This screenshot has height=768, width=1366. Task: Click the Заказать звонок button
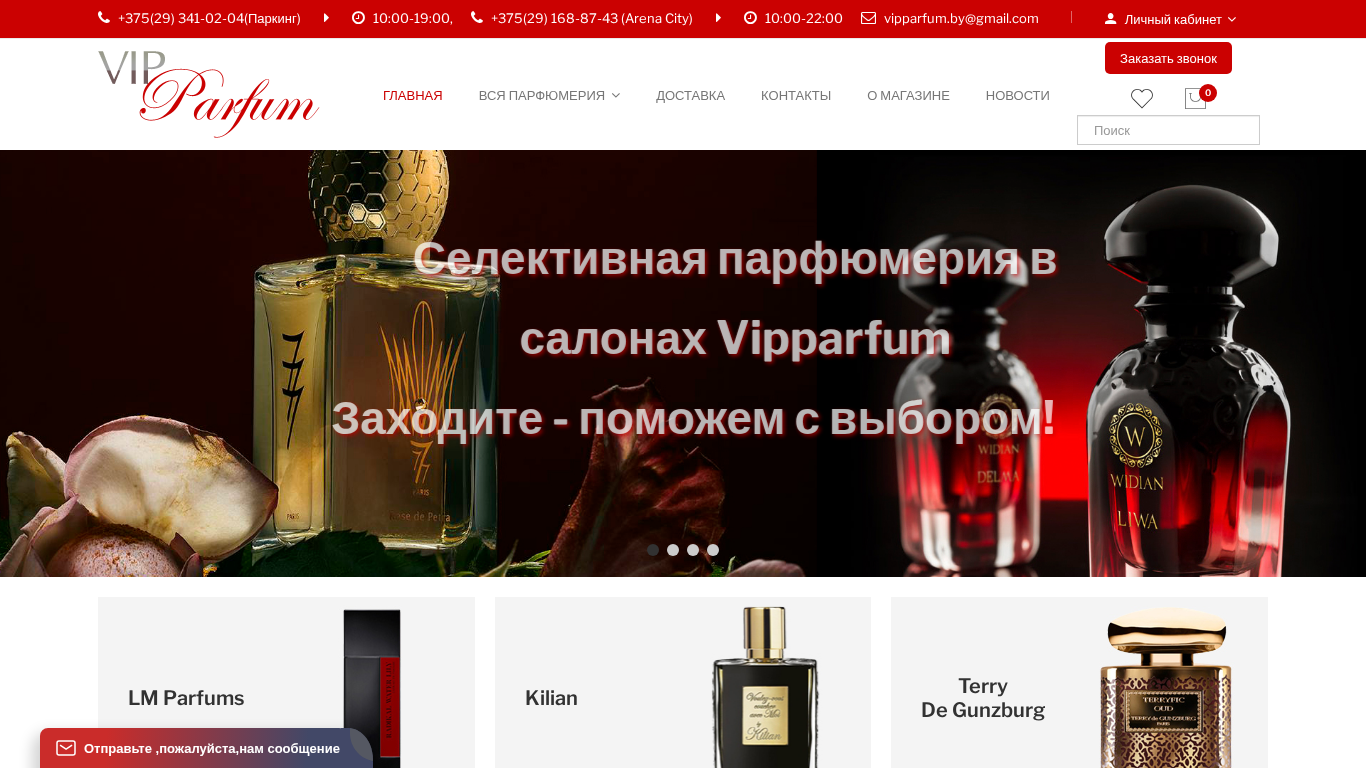pos(1168,58)
